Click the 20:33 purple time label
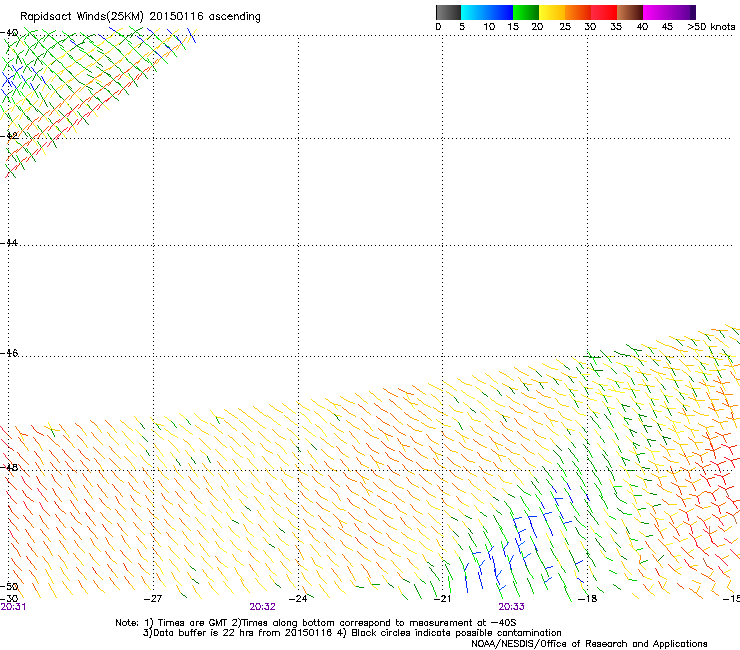The height and width of the screenshot is (650, 740). [512, 607]
